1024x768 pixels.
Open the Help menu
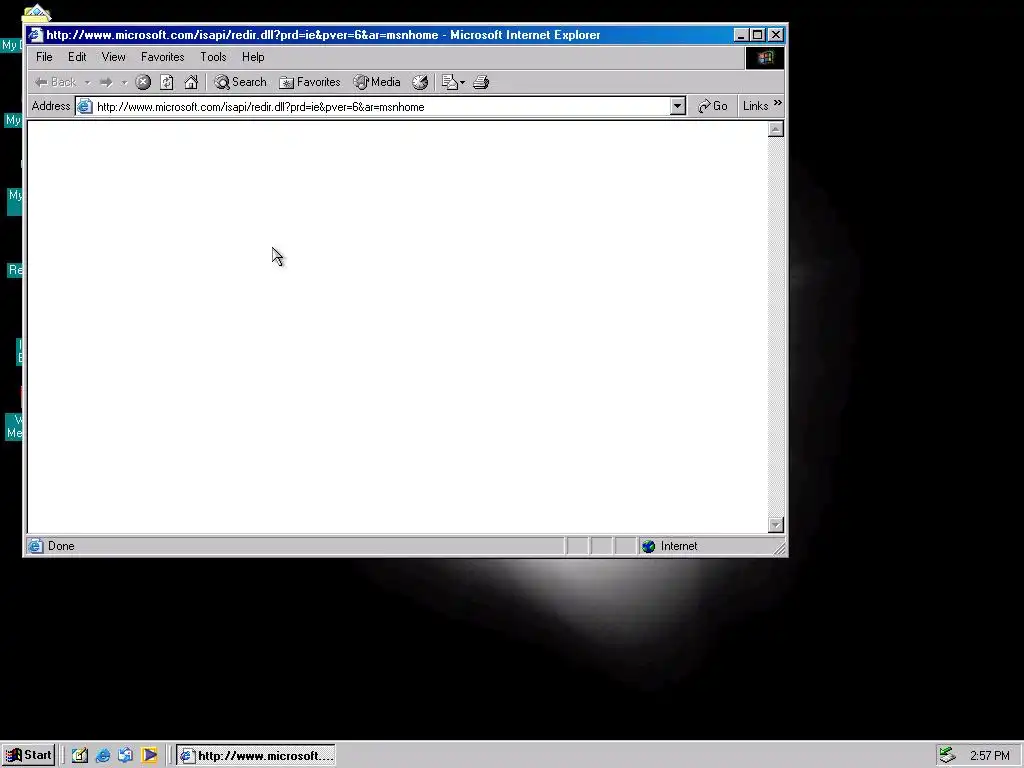(x=253, y=57)
